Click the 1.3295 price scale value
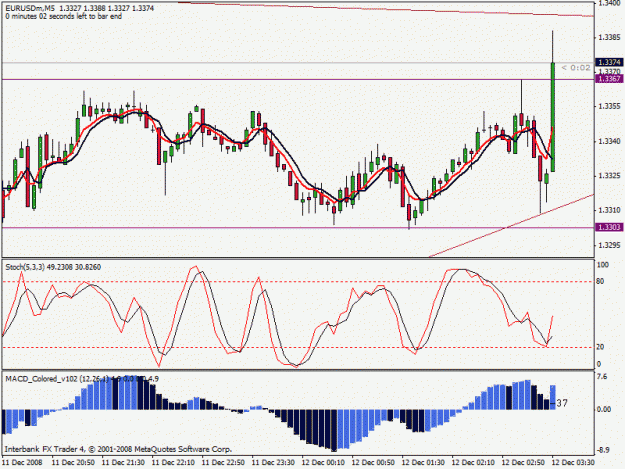 coord(609,245)
